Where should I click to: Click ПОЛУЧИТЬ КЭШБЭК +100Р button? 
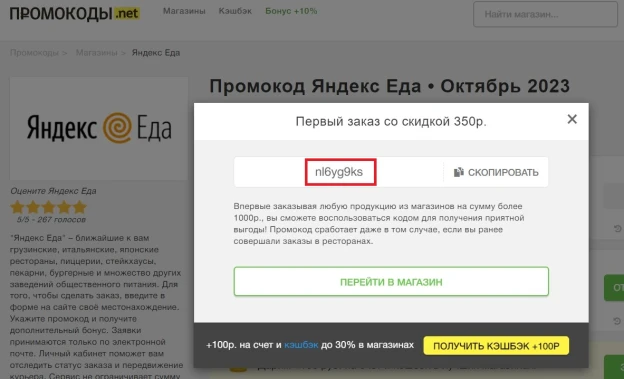pyautogui.click(x=496, y=346)
